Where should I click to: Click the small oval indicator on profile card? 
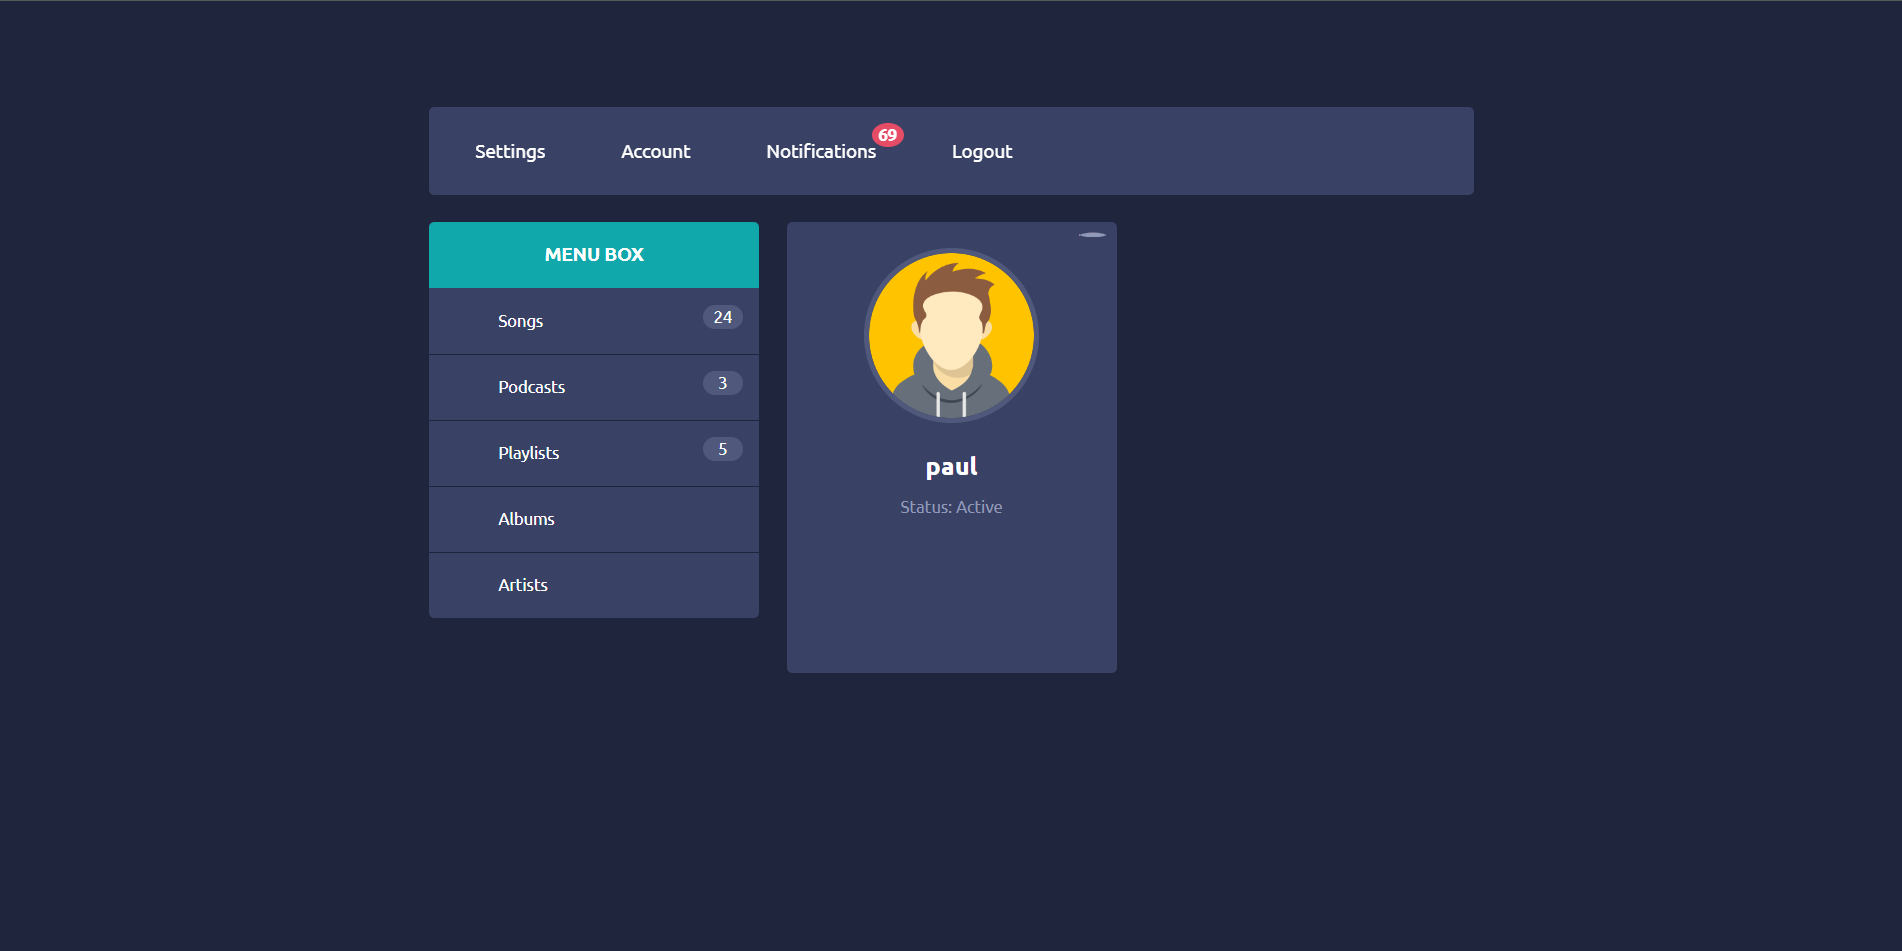(1092, 235)
